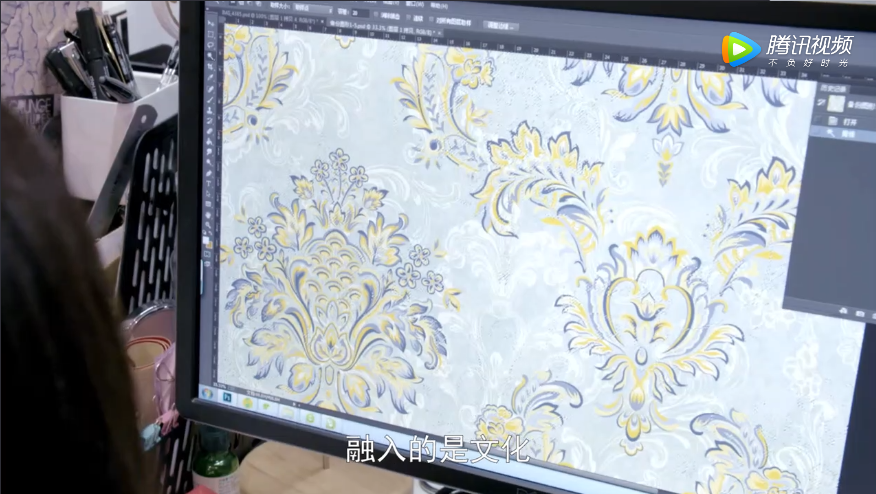The image size is (876, 494).
Task: Select the Dodge tool
Action: pyautogui.click(x=208, y=162)
